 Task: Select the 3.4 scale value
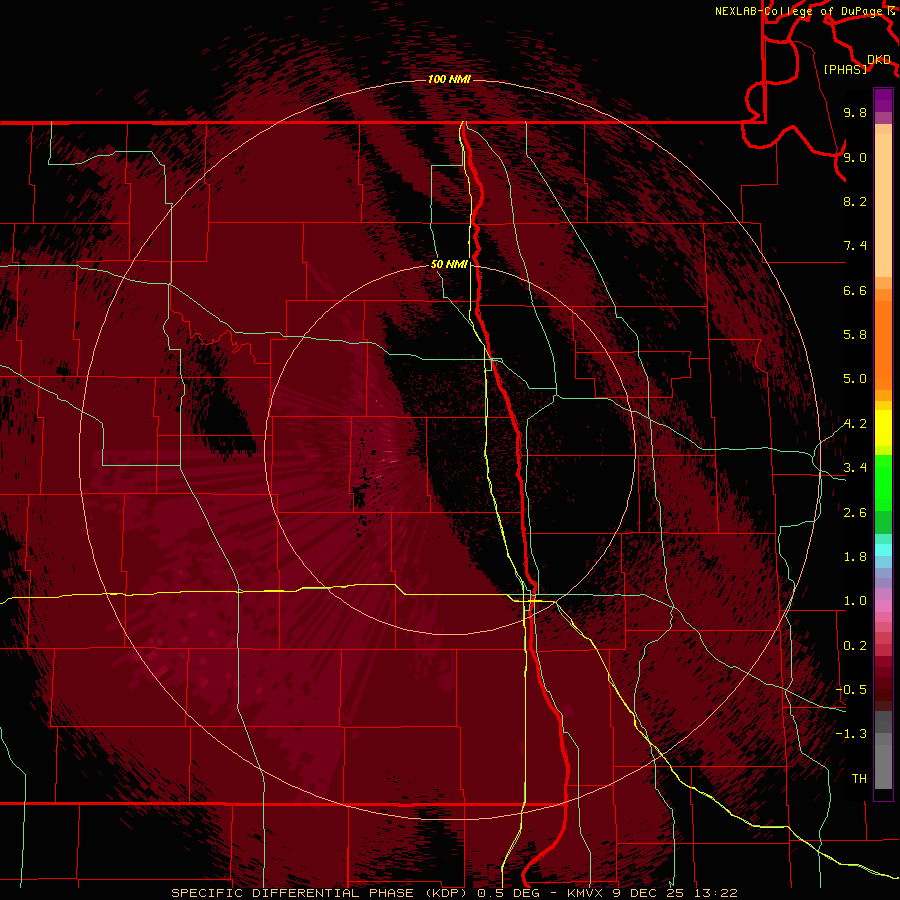855,468
